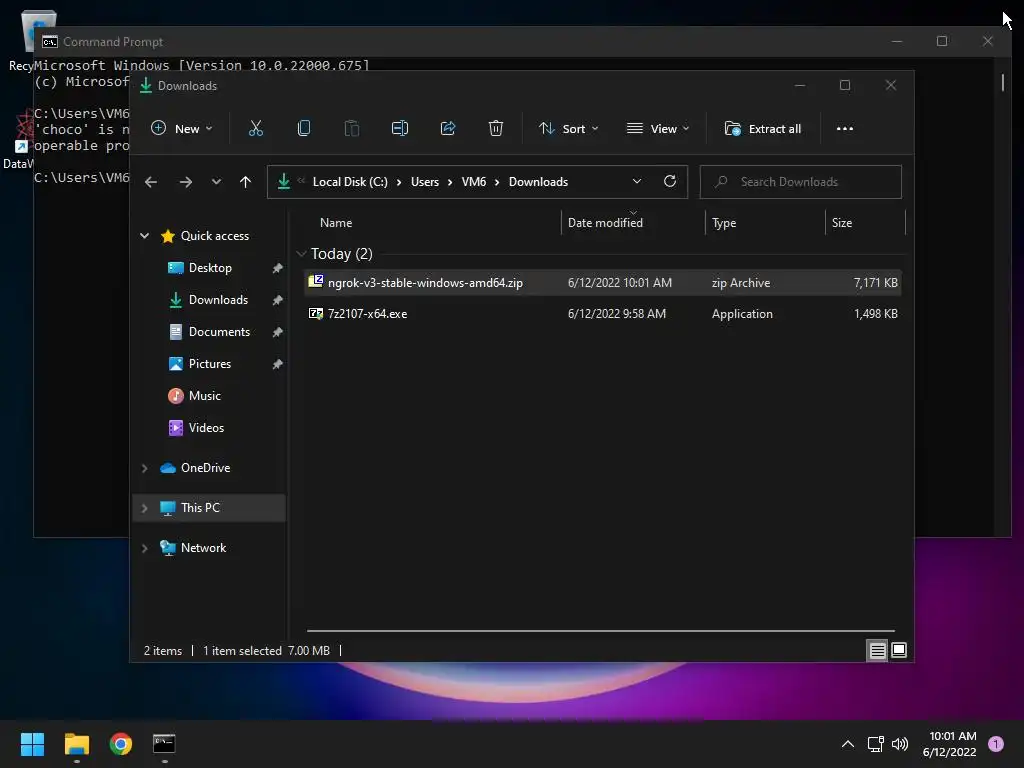The width and height of the screenshot is (1024, 768).
Task: Click the Search Downloads field
Action: [x=801, y=182]
